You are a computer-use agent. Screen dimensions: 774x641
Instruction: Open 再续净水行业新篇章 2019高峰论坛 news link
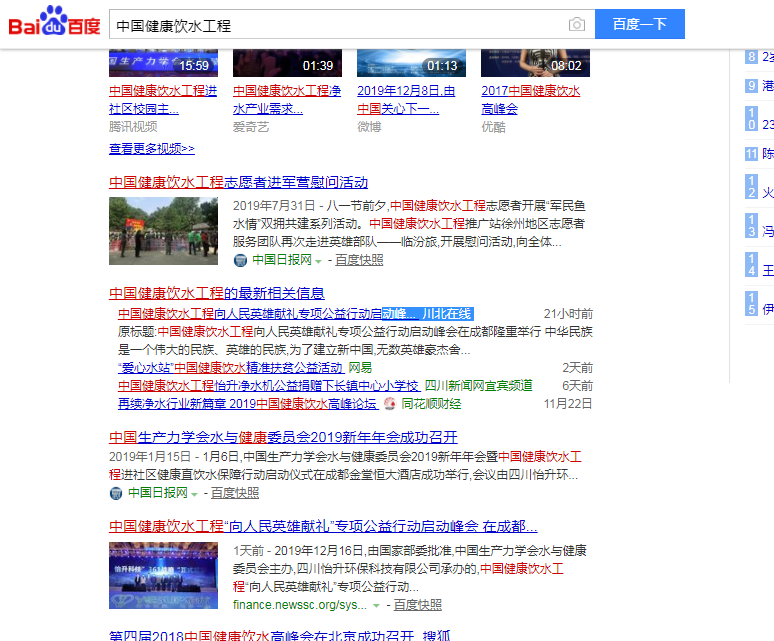point(247,404)
